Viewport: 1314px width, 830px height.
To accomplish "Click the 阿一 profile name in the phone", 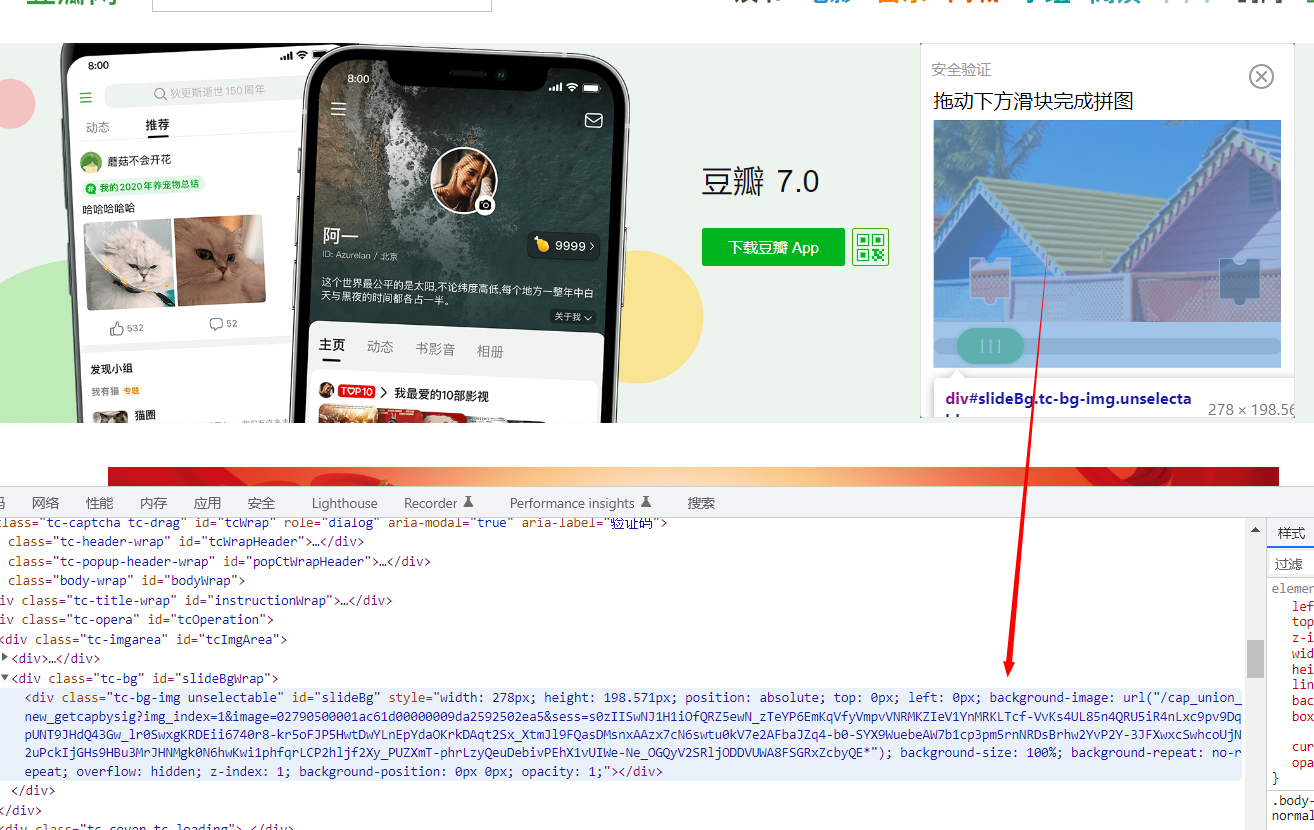I will point(340,236).
